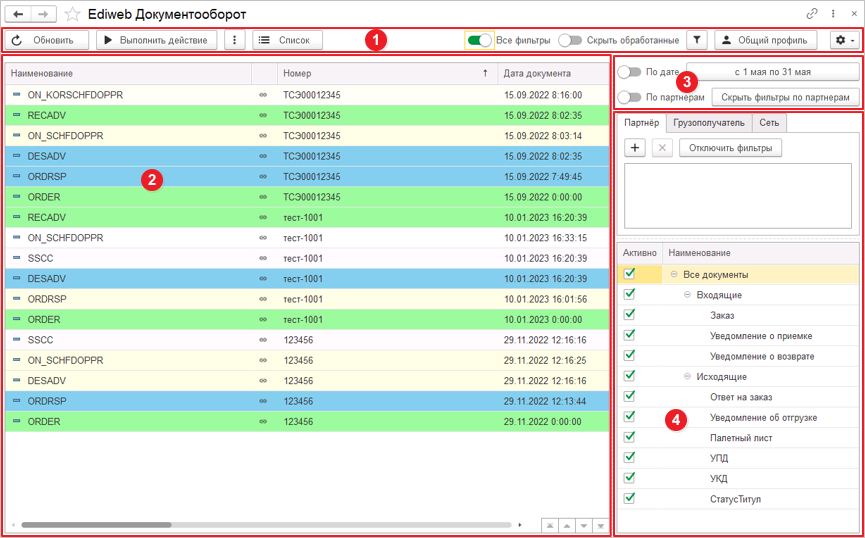Click the Обновить button
The width and height of the screenshot is (865, 538).
click(x=45, y=40)
